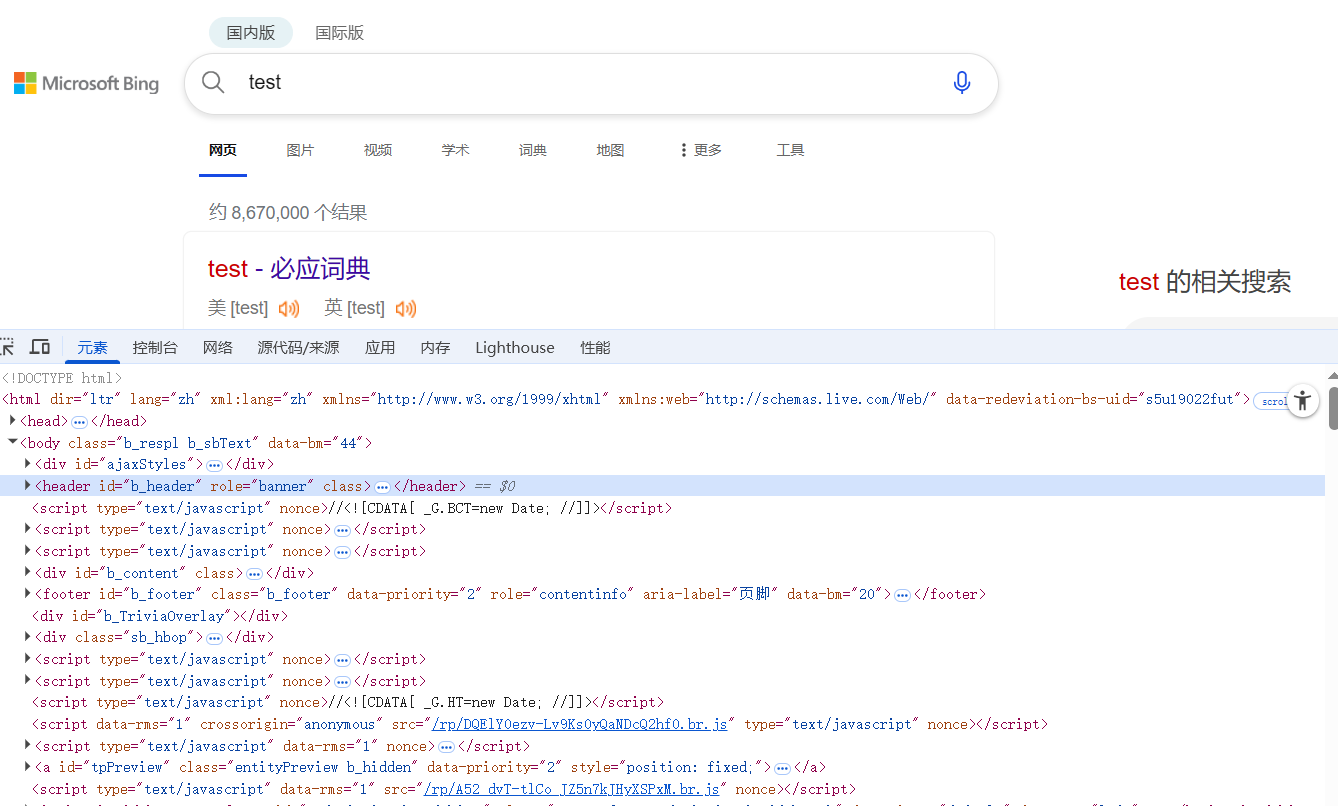Image resolution: width=1338 pixels, height=806 pixels.
Task: Toggle the device toolbar icon in DevTools
Action: click(x=40, y=347)
